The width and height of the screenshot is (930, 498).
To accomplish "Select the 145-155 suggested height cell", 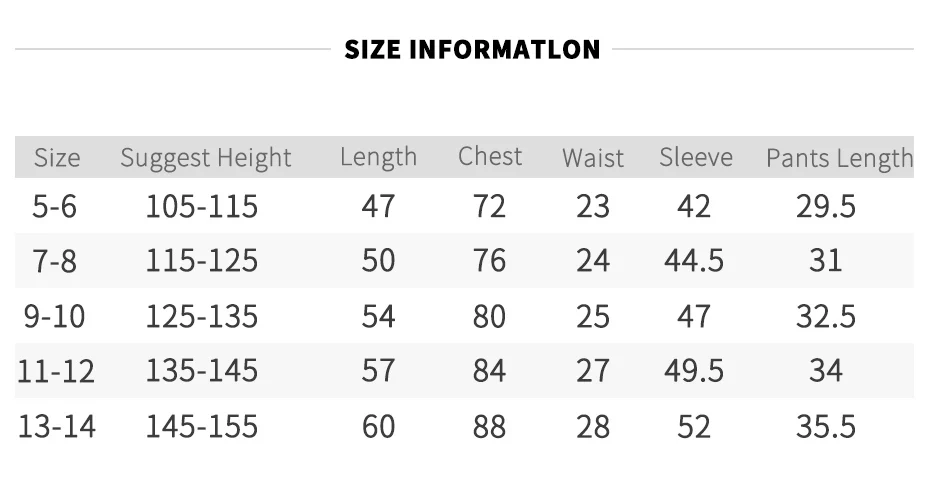I will pos(202,426).
